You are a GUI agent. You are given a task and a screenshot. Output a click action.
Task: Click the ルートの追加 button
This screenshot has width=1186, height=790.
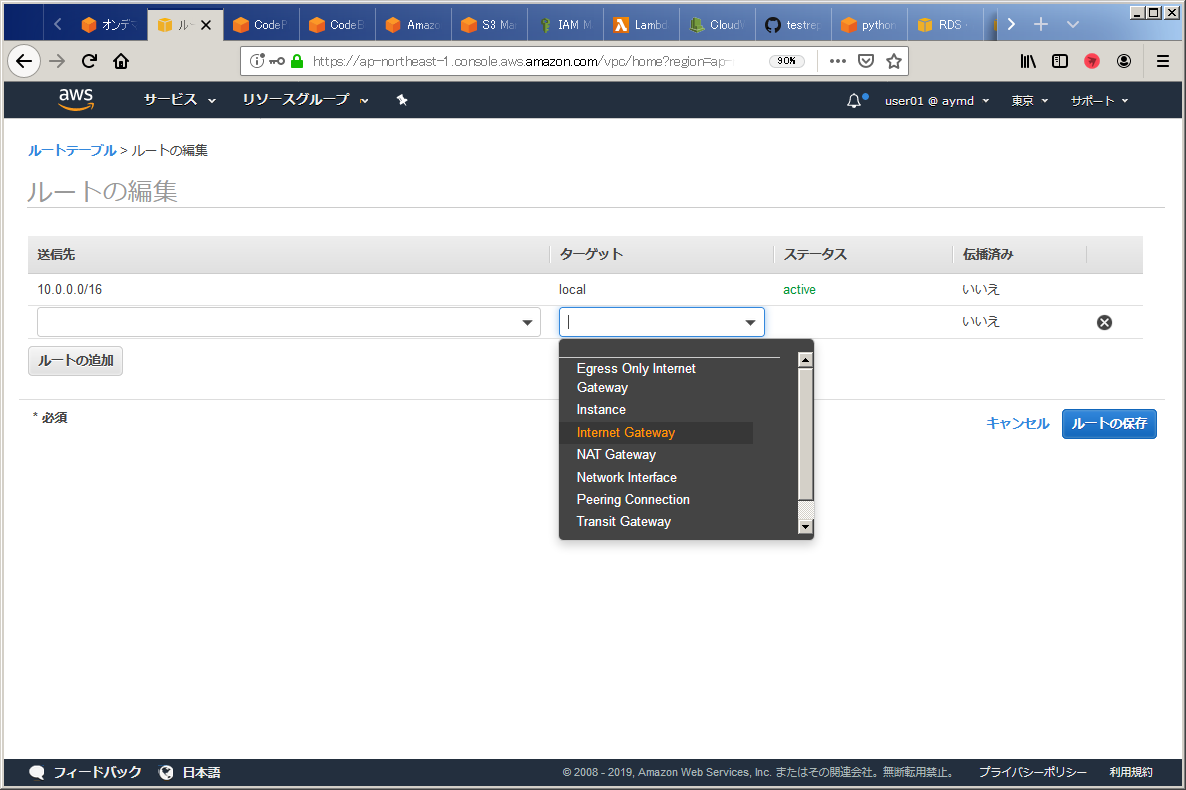[x=76, y=360]
